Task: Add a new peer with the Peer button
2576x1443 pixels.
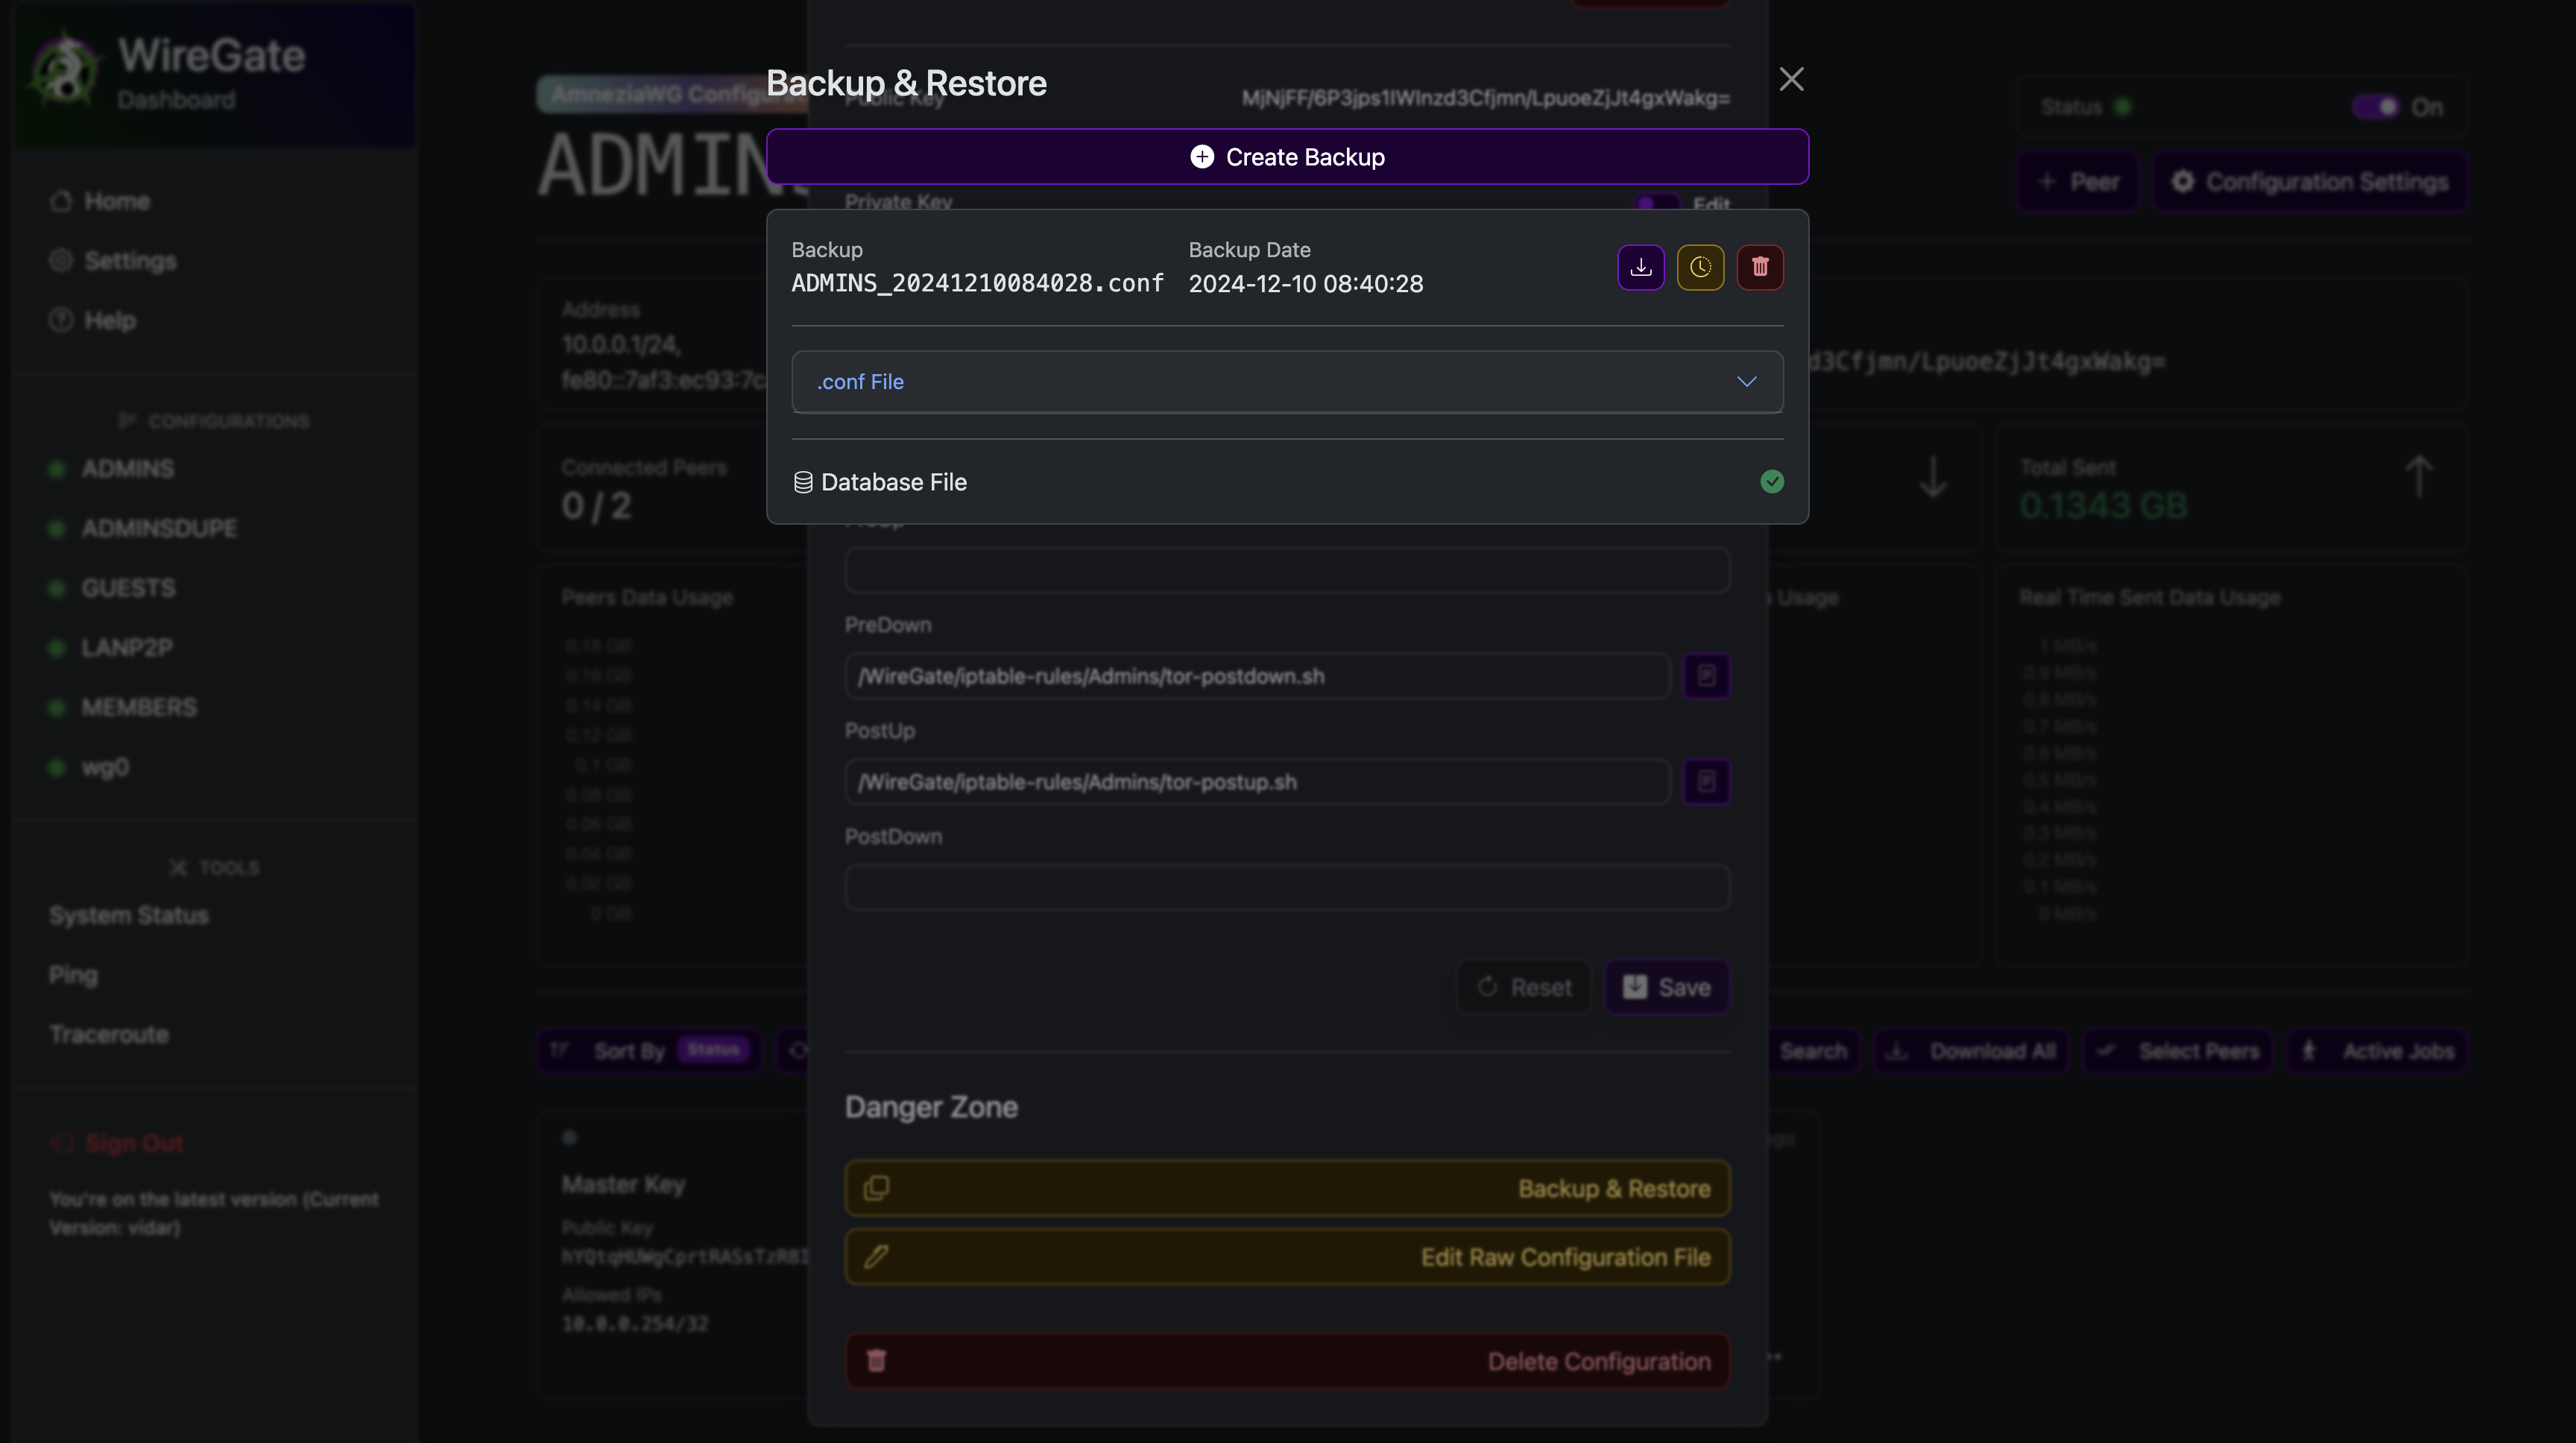Action: pyautogui.click(x=2077, y=182)
